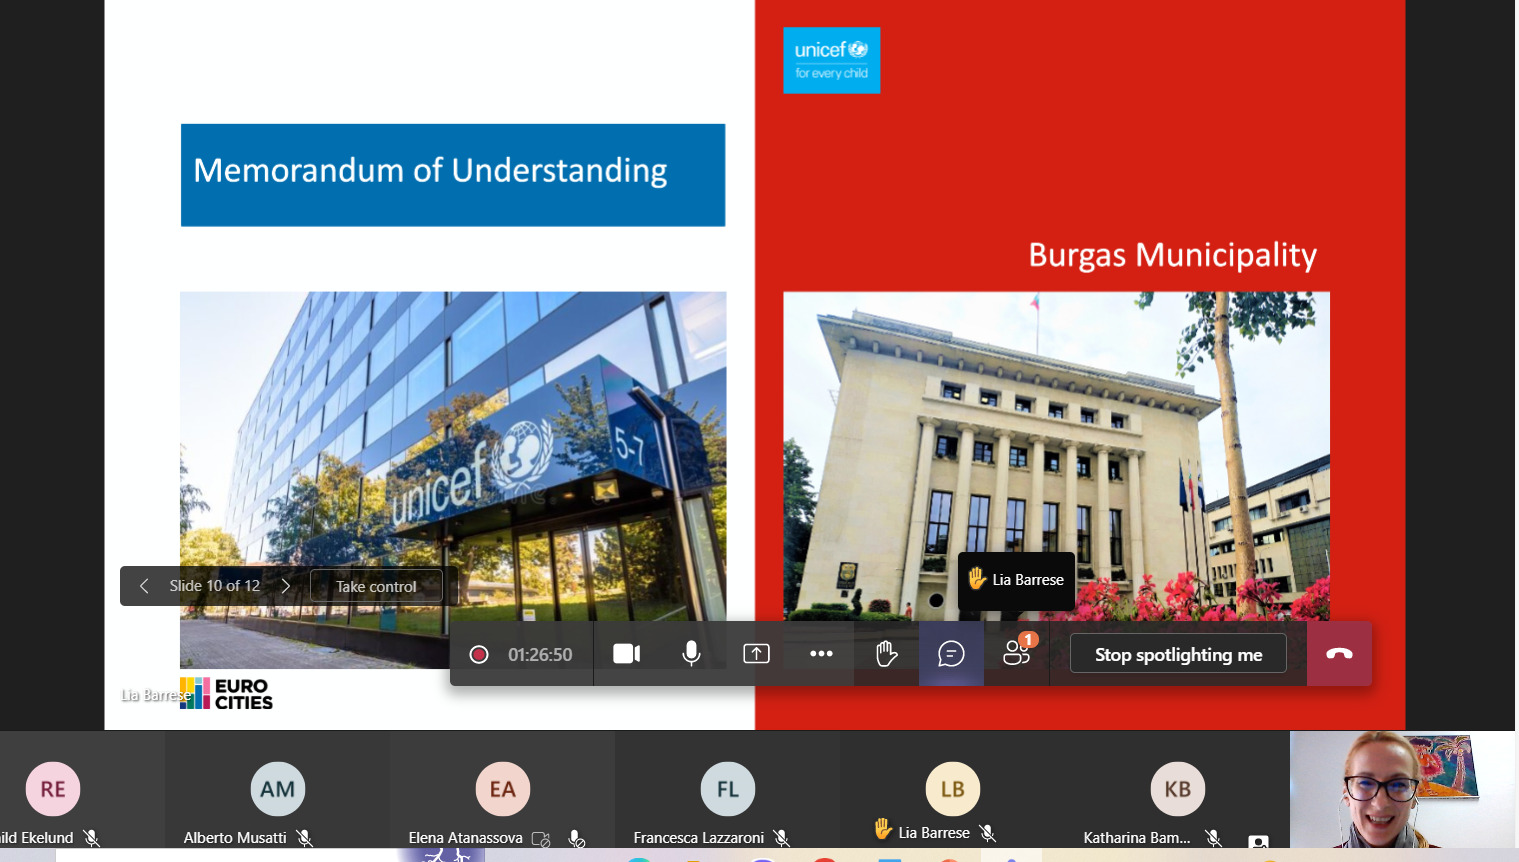
Task: Open the share content tray
Action: 757,654
